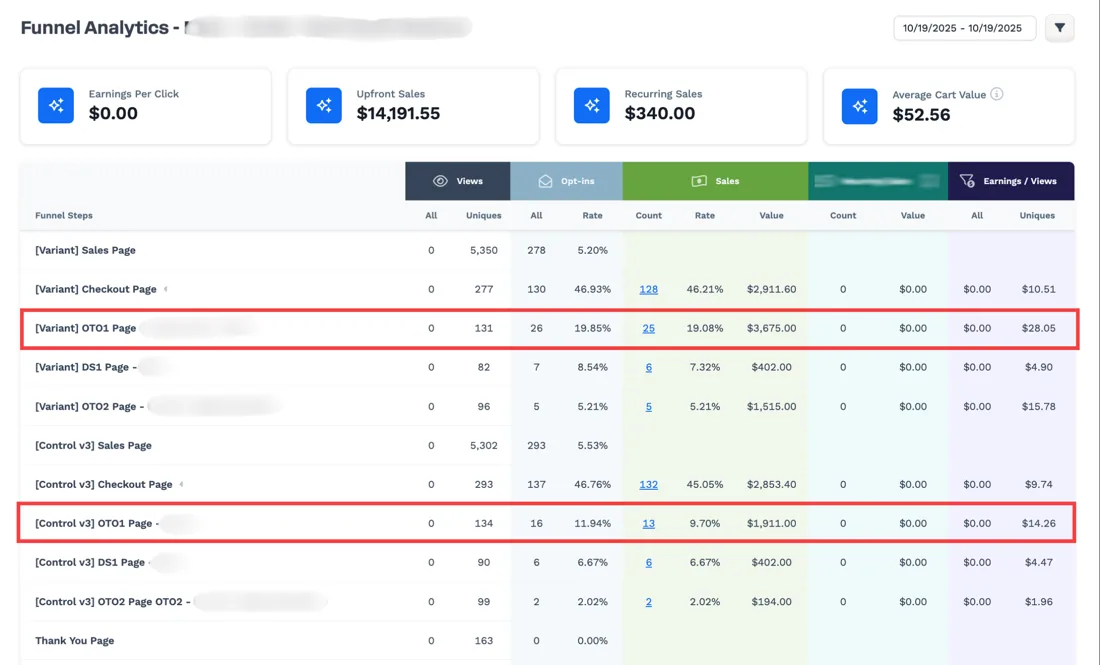Click the Thank You Page row label
Viewport: 1100px width, 665px height.
pos(74,640)
